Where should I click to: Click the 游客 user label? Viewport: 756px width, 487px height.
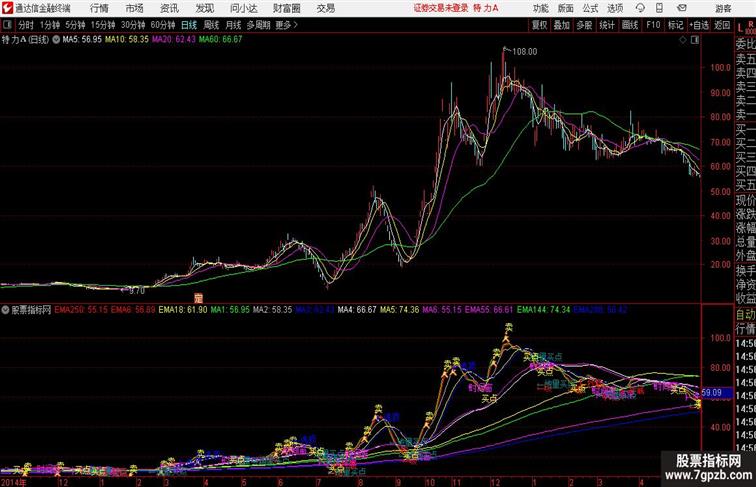point(723,8)
